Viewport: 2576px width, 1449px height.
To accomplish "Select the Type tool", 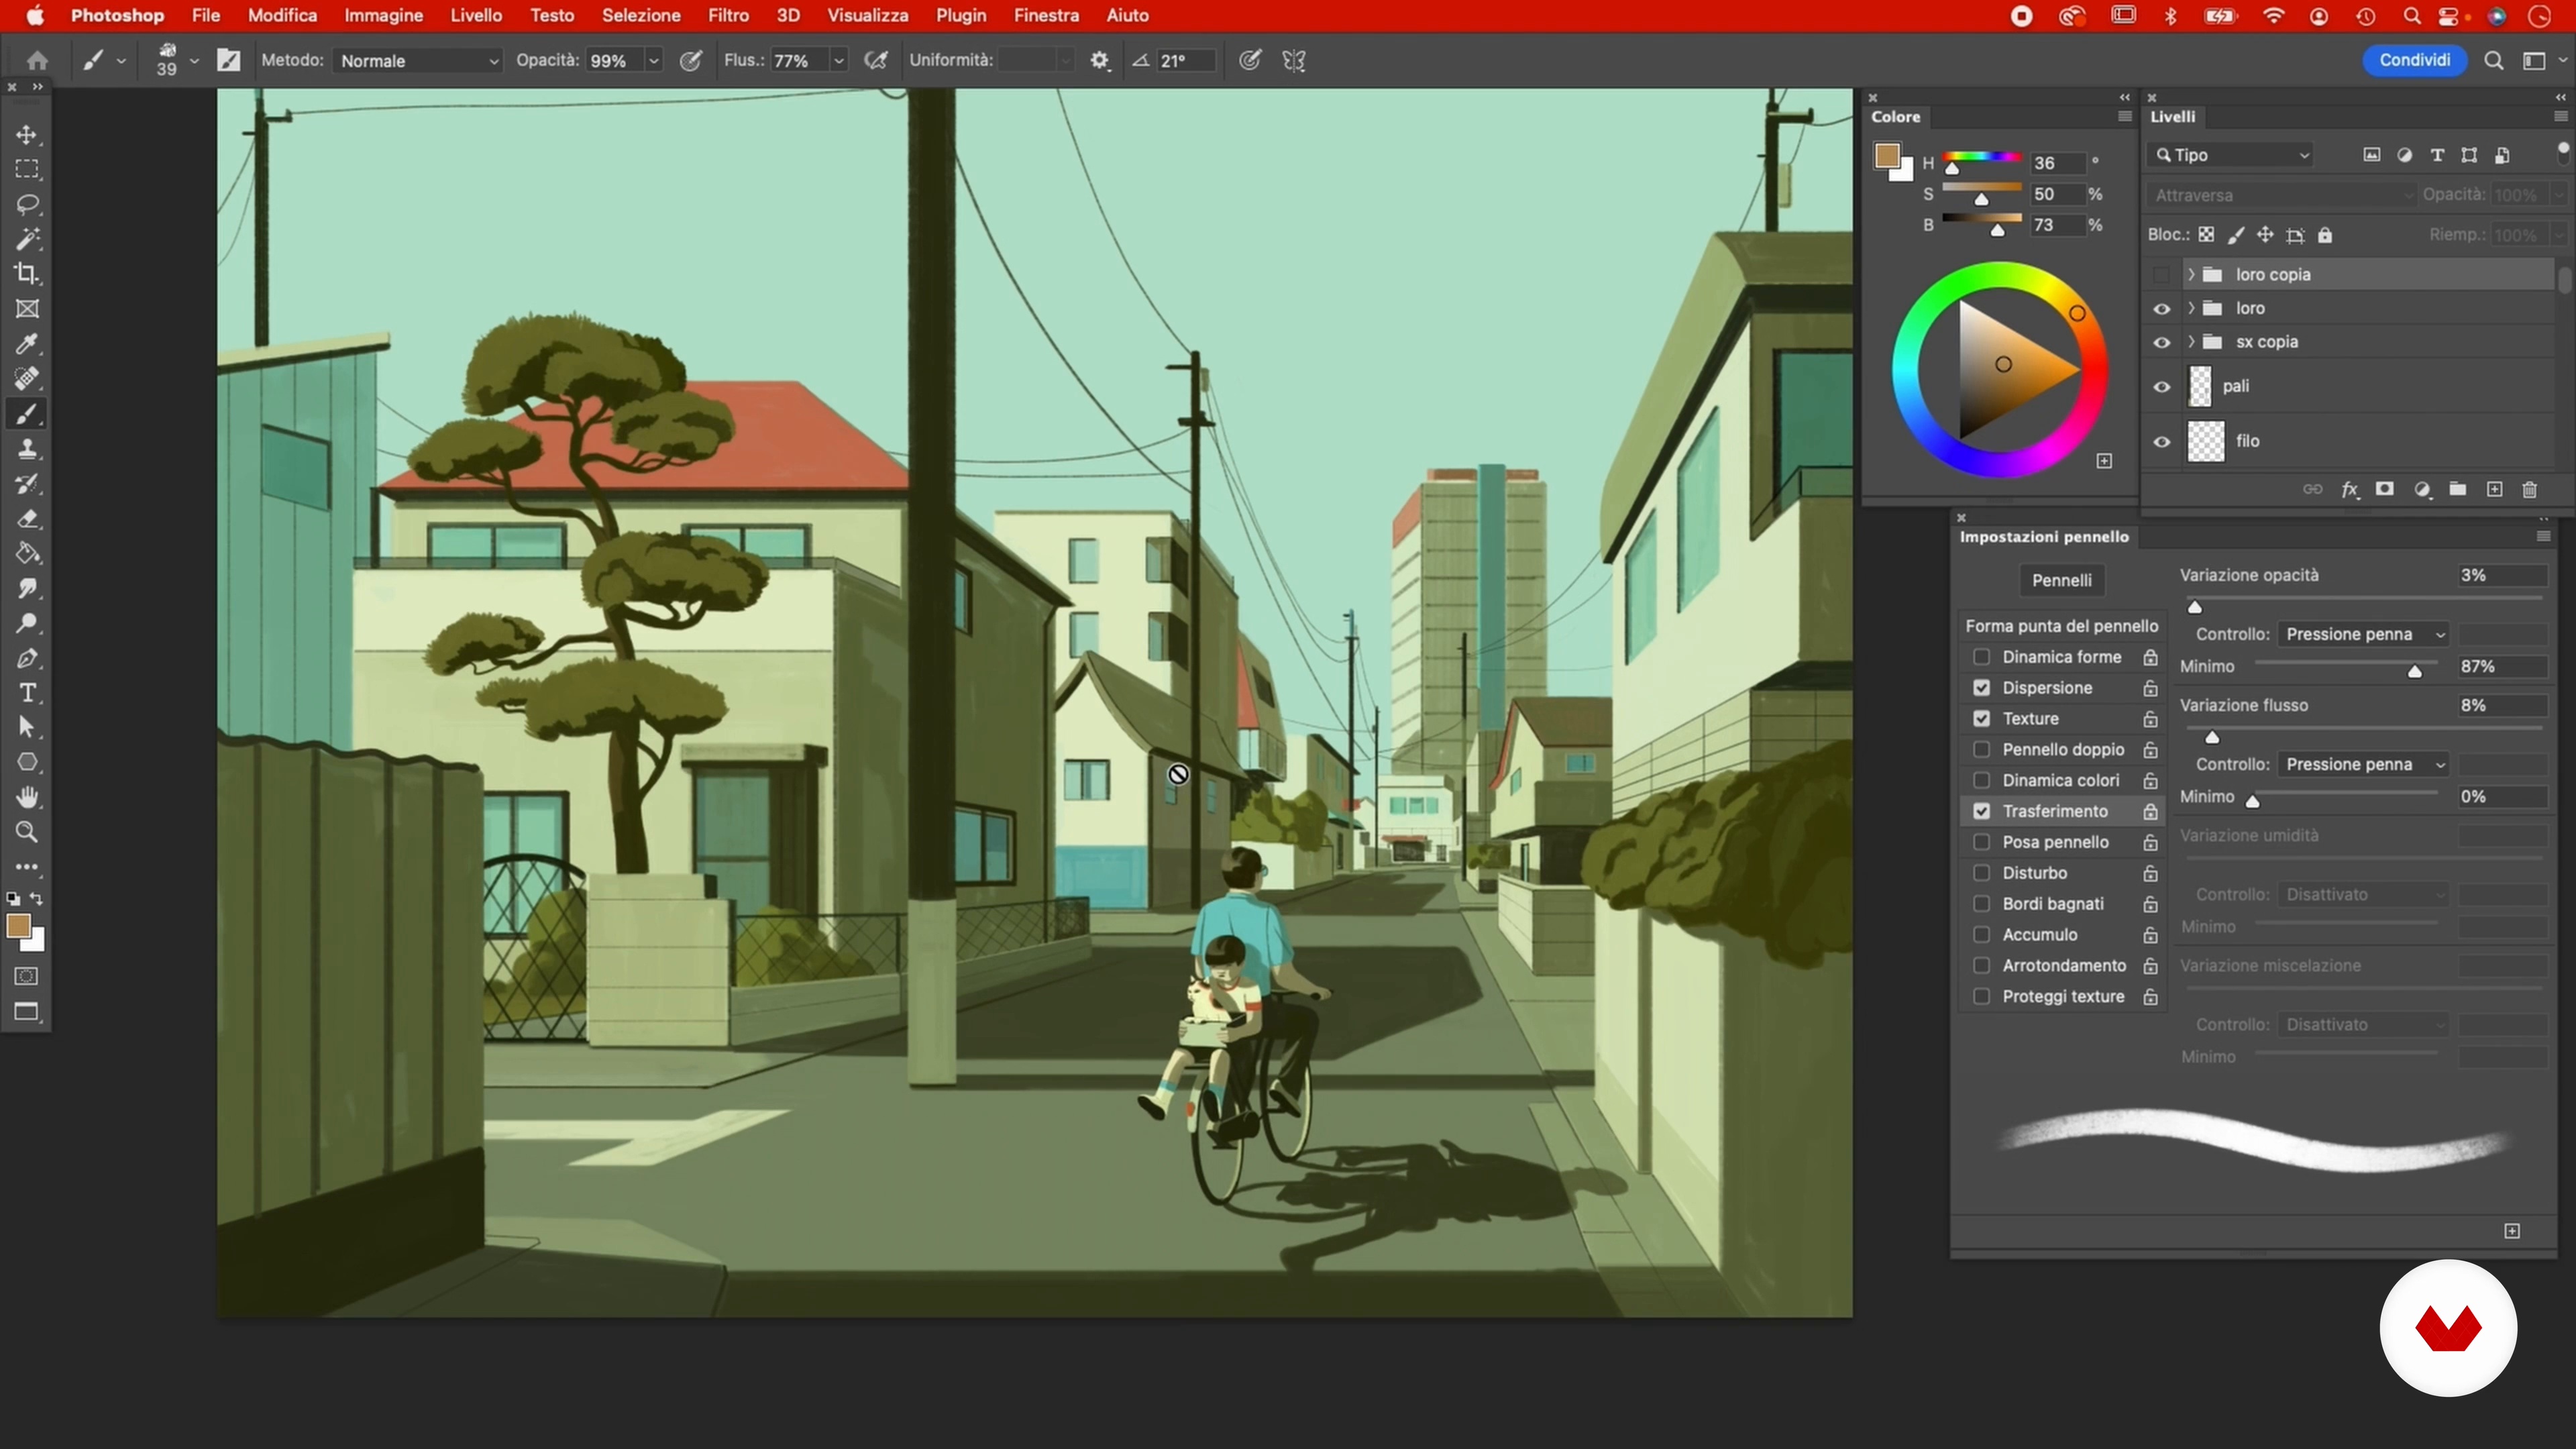I will (27, 693).
